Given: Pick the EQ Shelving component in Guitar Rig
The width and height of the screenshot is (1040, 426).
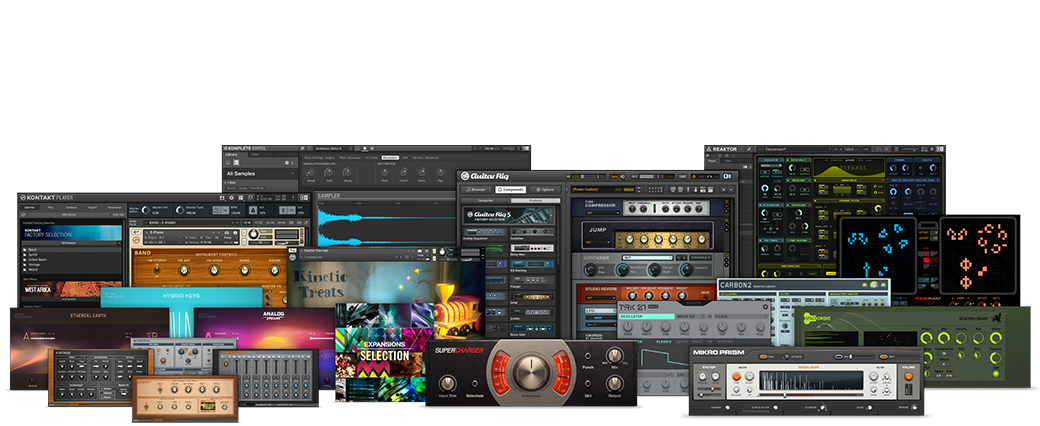Looking at the screenshot, I should (x=532, y=267).
